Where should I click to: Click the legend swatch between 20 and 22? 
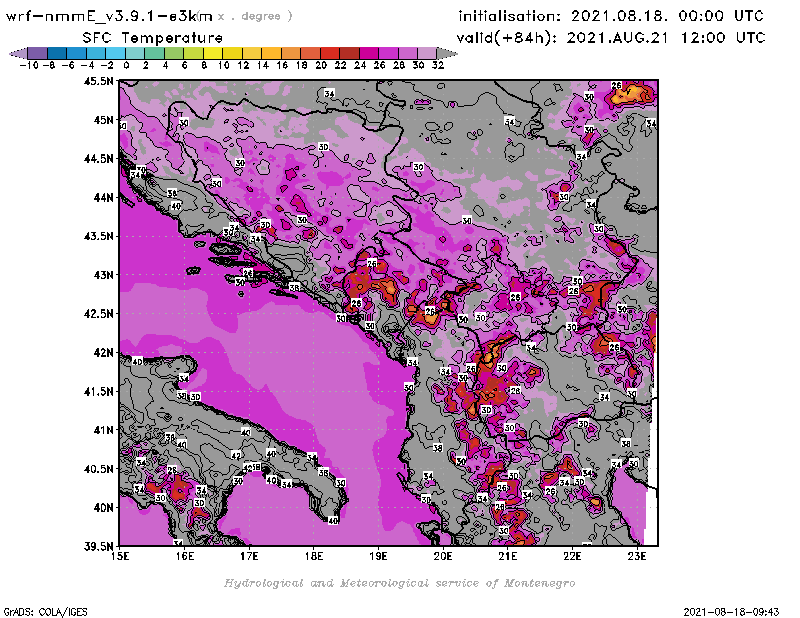coord(330,53)
